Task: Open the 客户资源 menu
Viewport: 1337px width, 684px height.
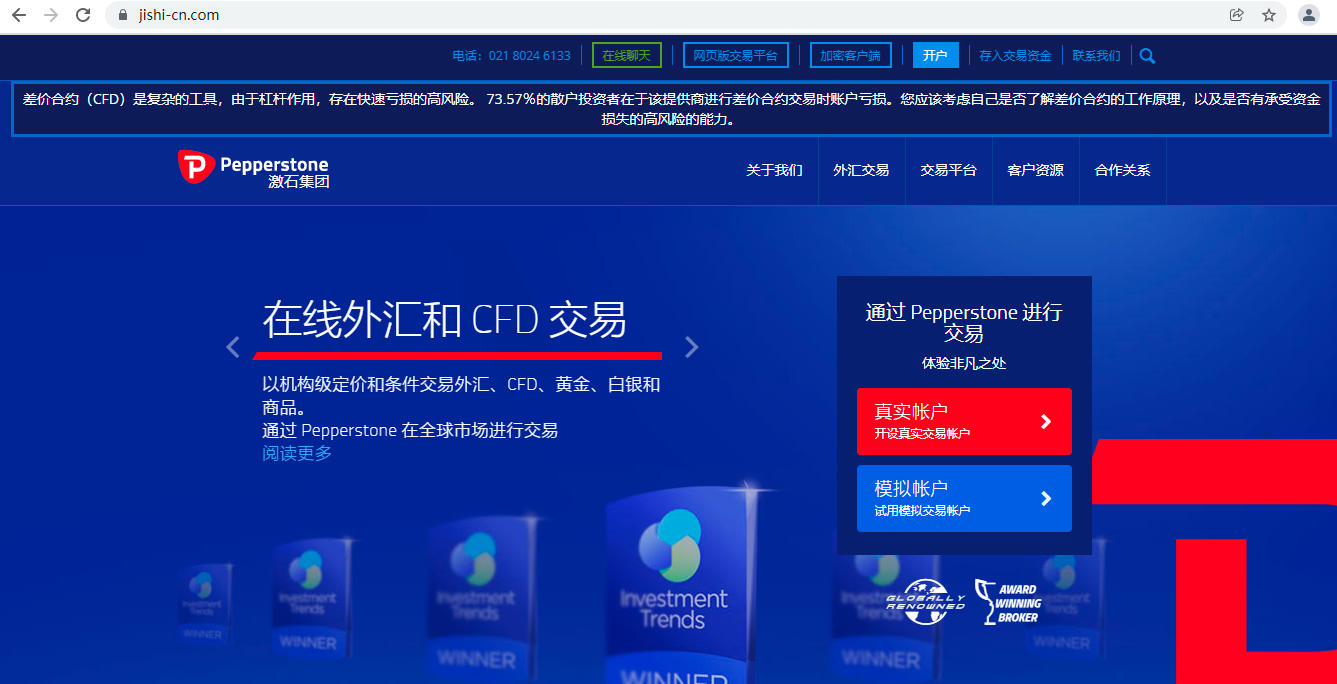Action: [1035, 170]
